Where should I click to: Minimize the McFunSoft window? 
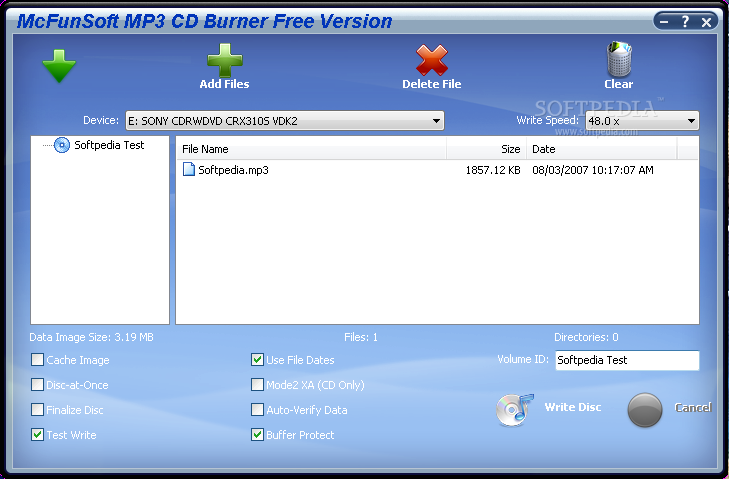point(664,21)
